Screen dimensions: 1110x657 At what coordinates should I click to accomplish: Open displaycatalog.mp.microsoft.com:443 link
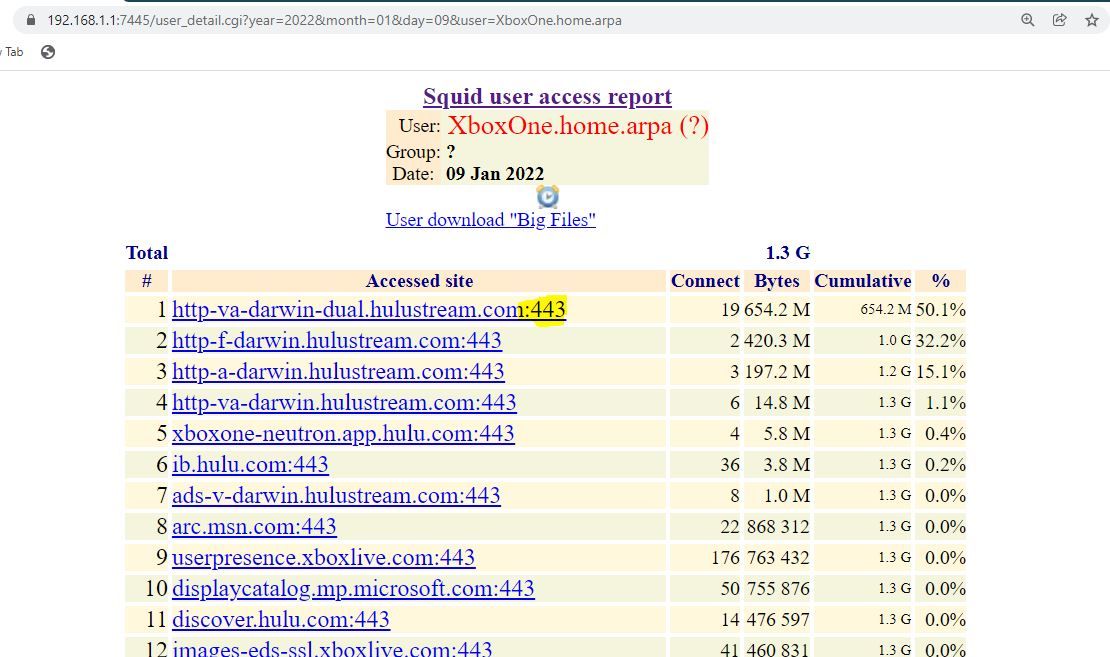pos(353,588)
